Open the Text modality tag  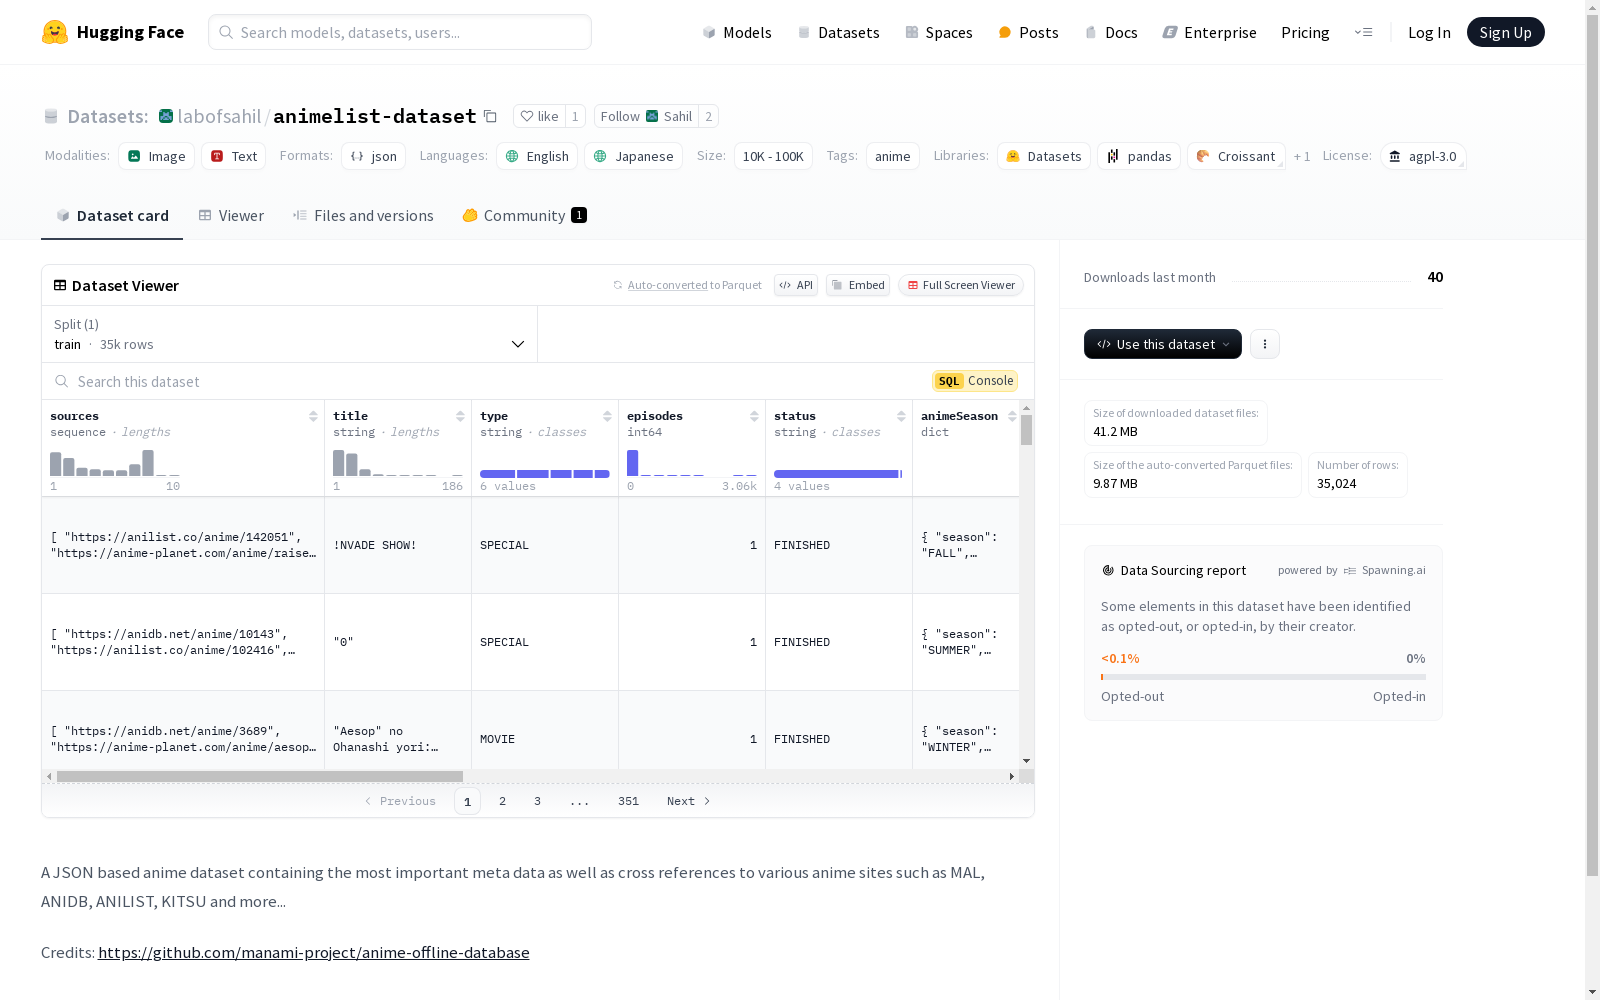234,156
